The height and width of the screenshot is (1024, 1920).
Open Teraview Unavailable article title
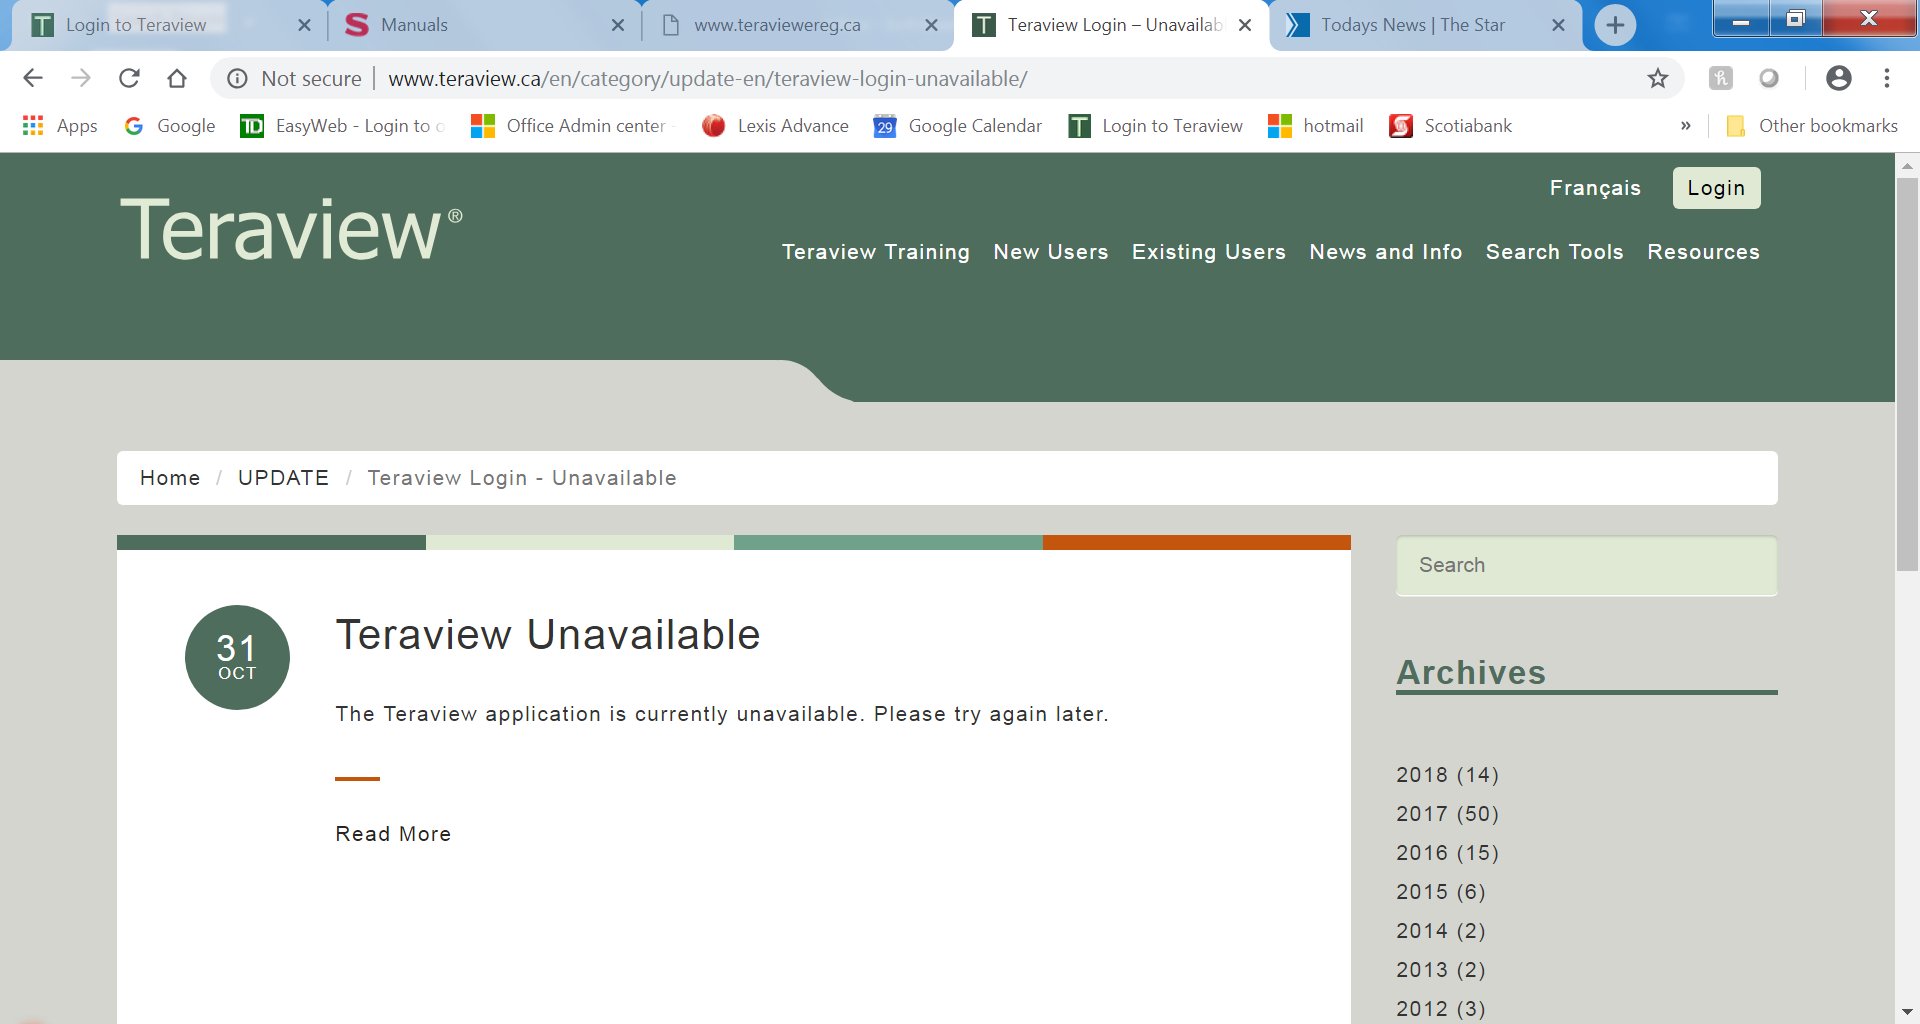[548, 635]
